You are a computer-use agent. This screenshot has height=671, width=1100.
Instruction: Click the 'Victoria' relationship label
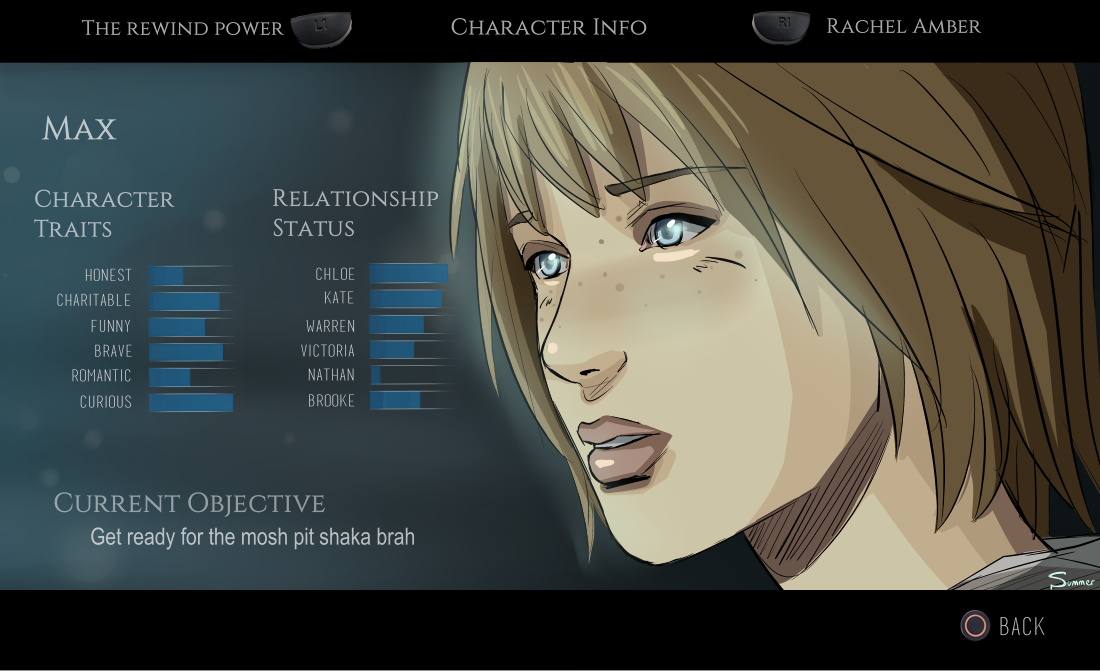328,350
